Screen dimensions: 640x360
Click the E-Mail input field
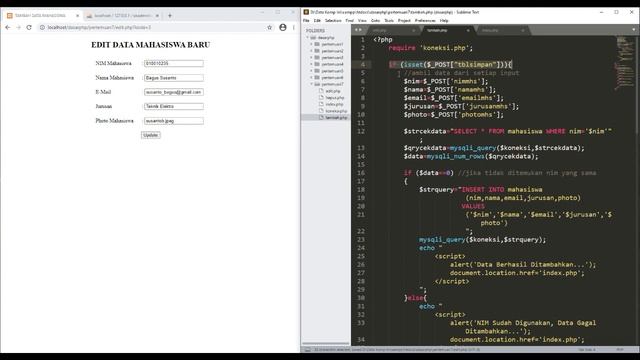[x=173, y=92]
